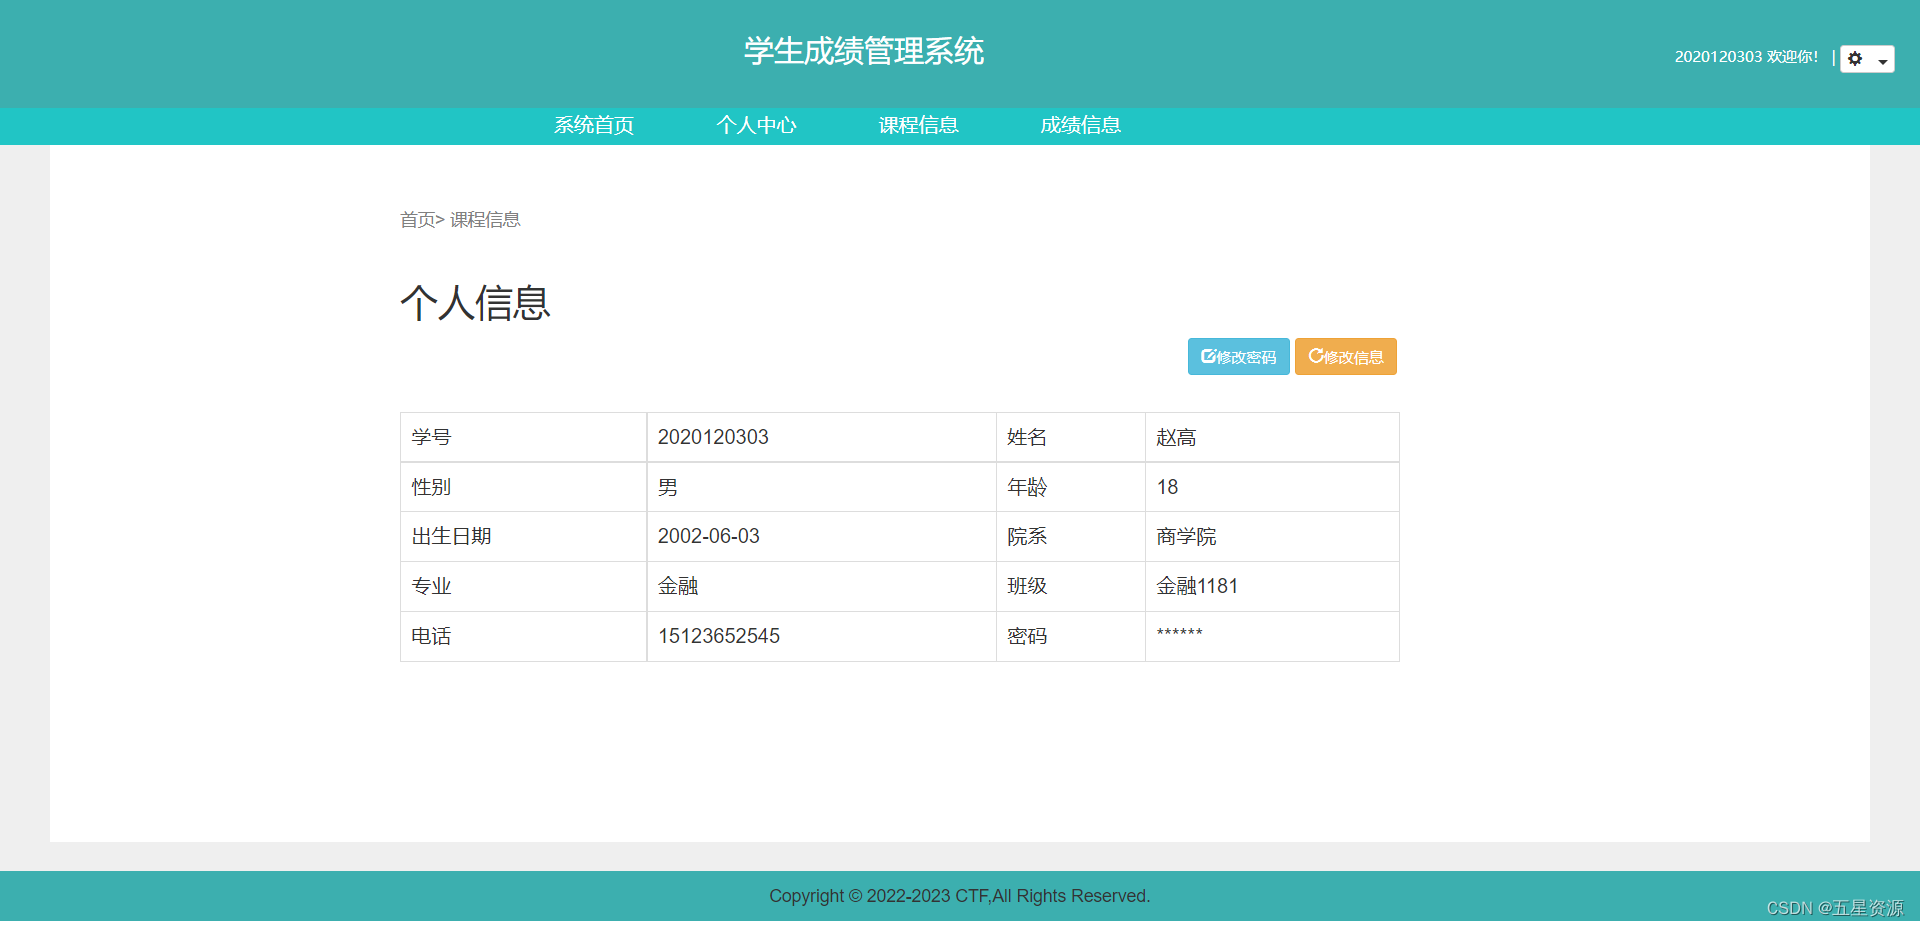Click the 个人信息 page heading

click(476, 303)
